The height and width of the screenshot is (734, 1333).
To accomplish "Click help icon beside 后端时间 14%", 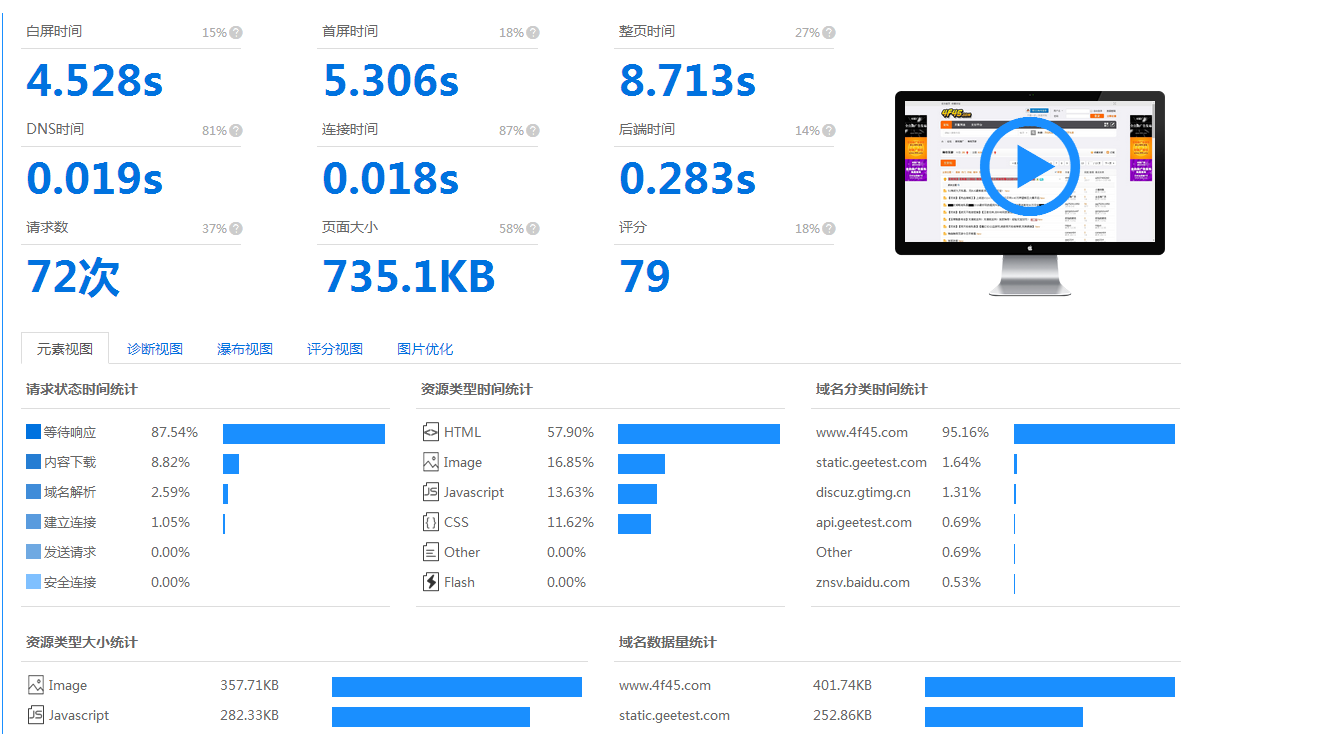I will [829, 131].
